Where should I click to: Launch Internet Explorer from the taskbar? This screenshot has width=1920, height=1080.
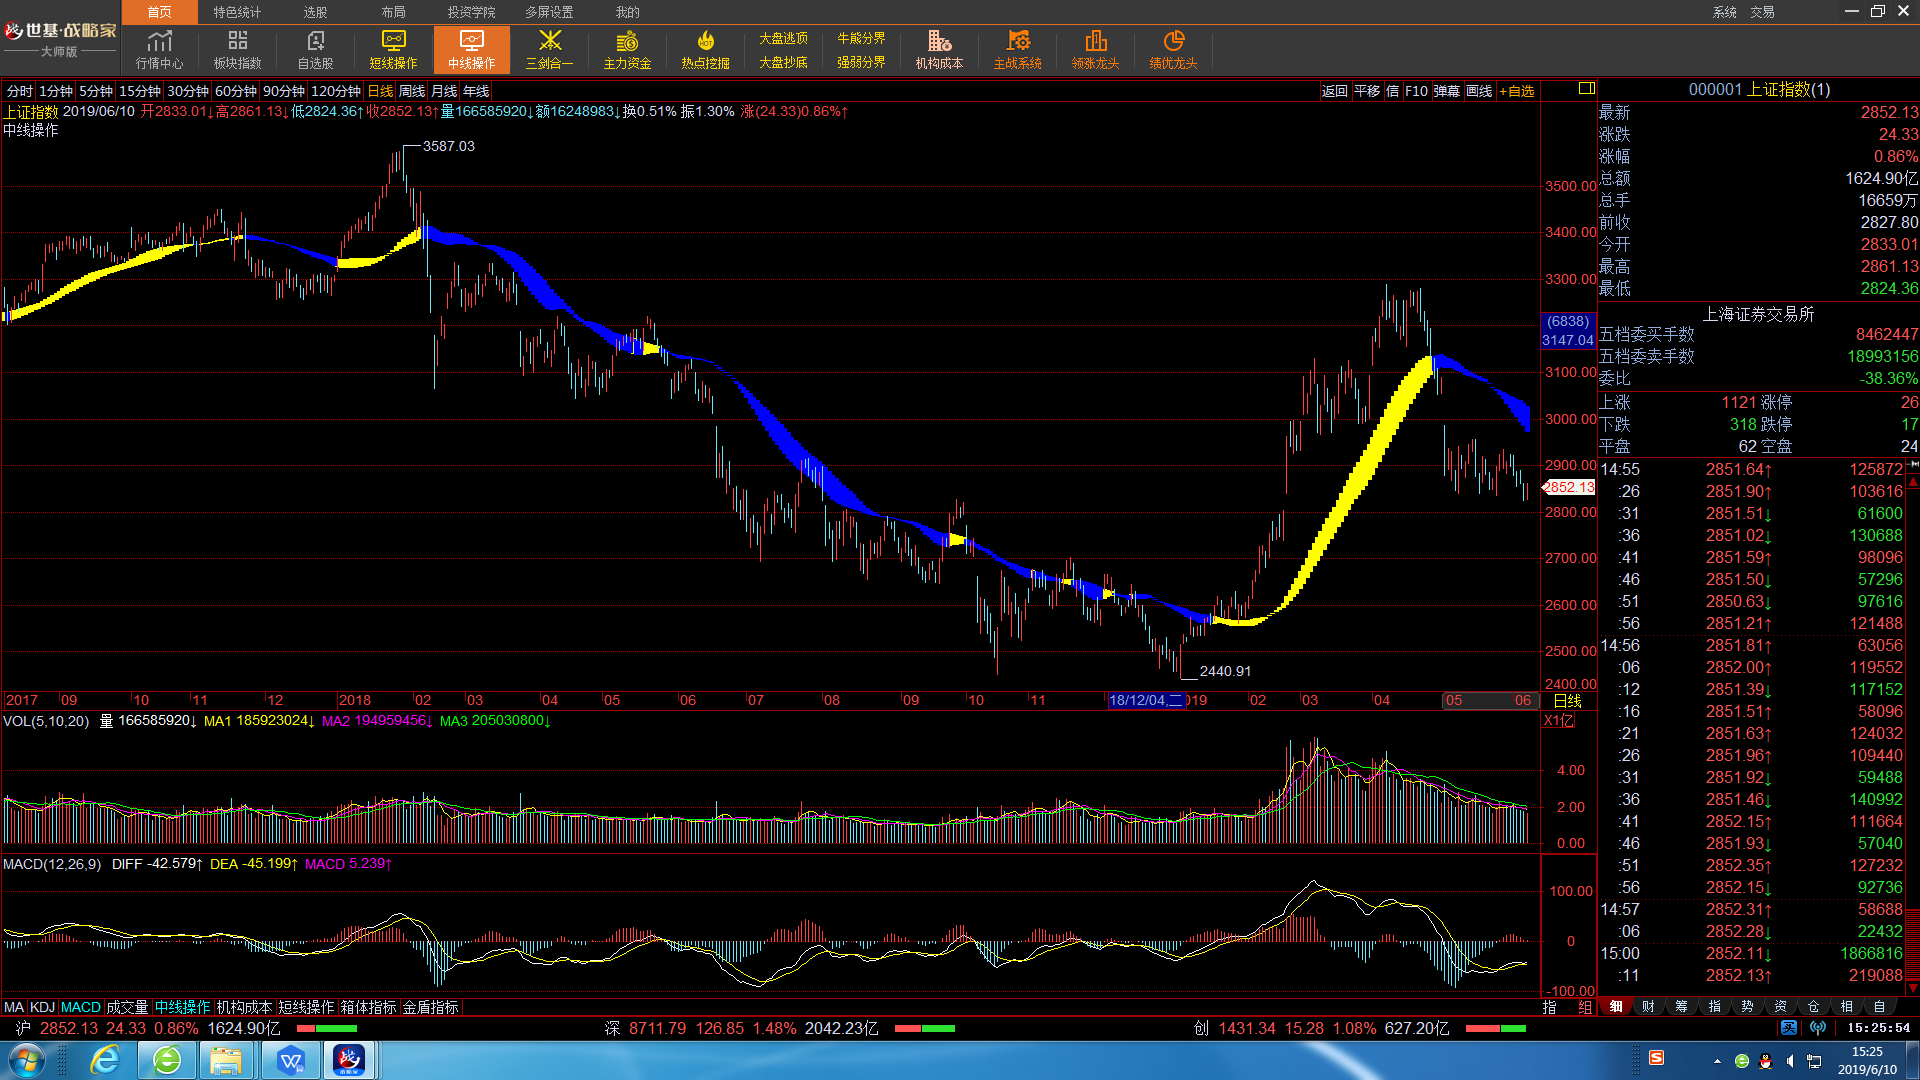pos(105,1060)
